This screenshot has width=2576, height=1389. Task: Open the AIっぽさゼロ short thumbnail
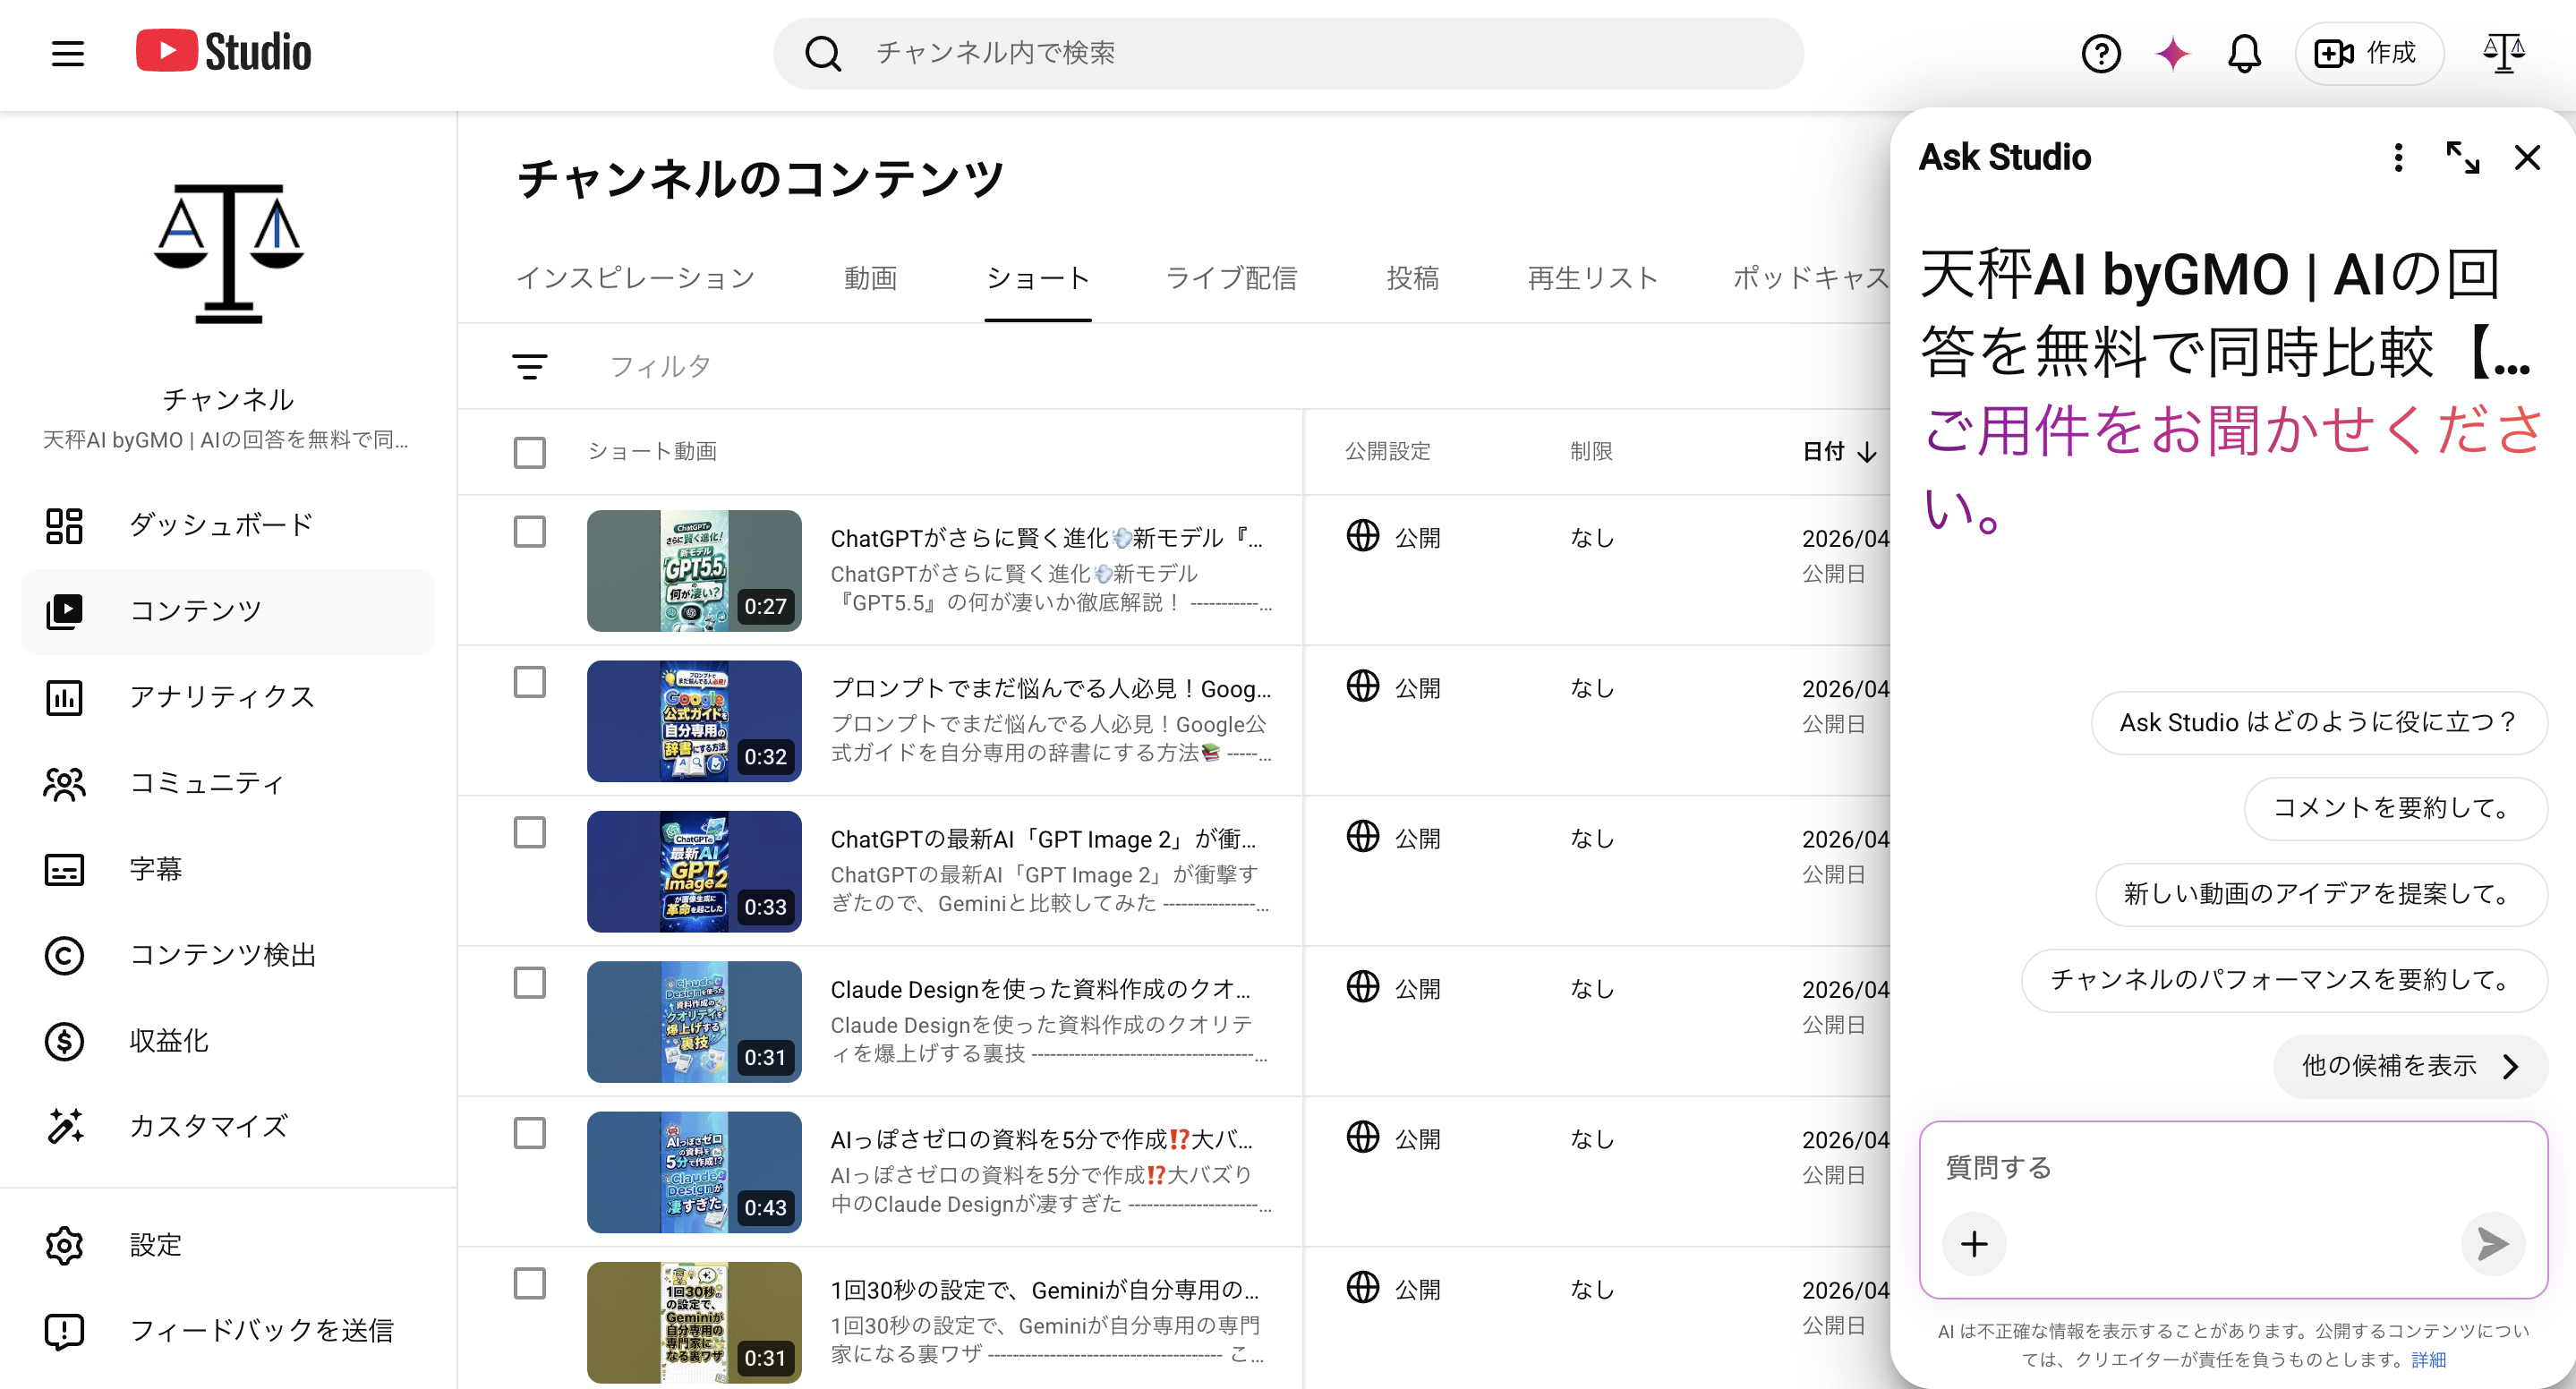coord(694,1172)
